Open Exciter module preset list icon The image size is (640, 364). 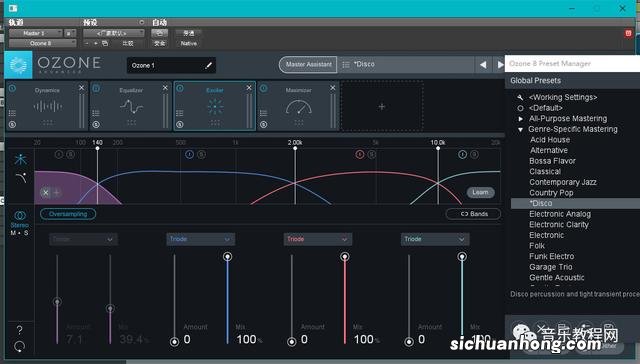click(x=180, y=113)
